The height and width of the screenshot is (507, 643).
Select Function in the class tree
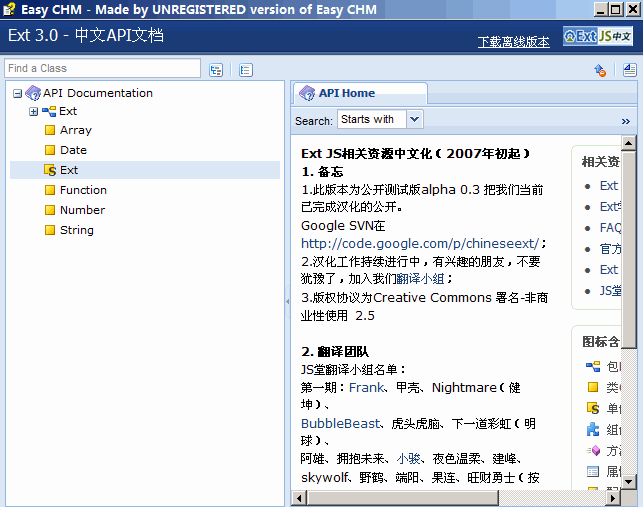[83, 190]
